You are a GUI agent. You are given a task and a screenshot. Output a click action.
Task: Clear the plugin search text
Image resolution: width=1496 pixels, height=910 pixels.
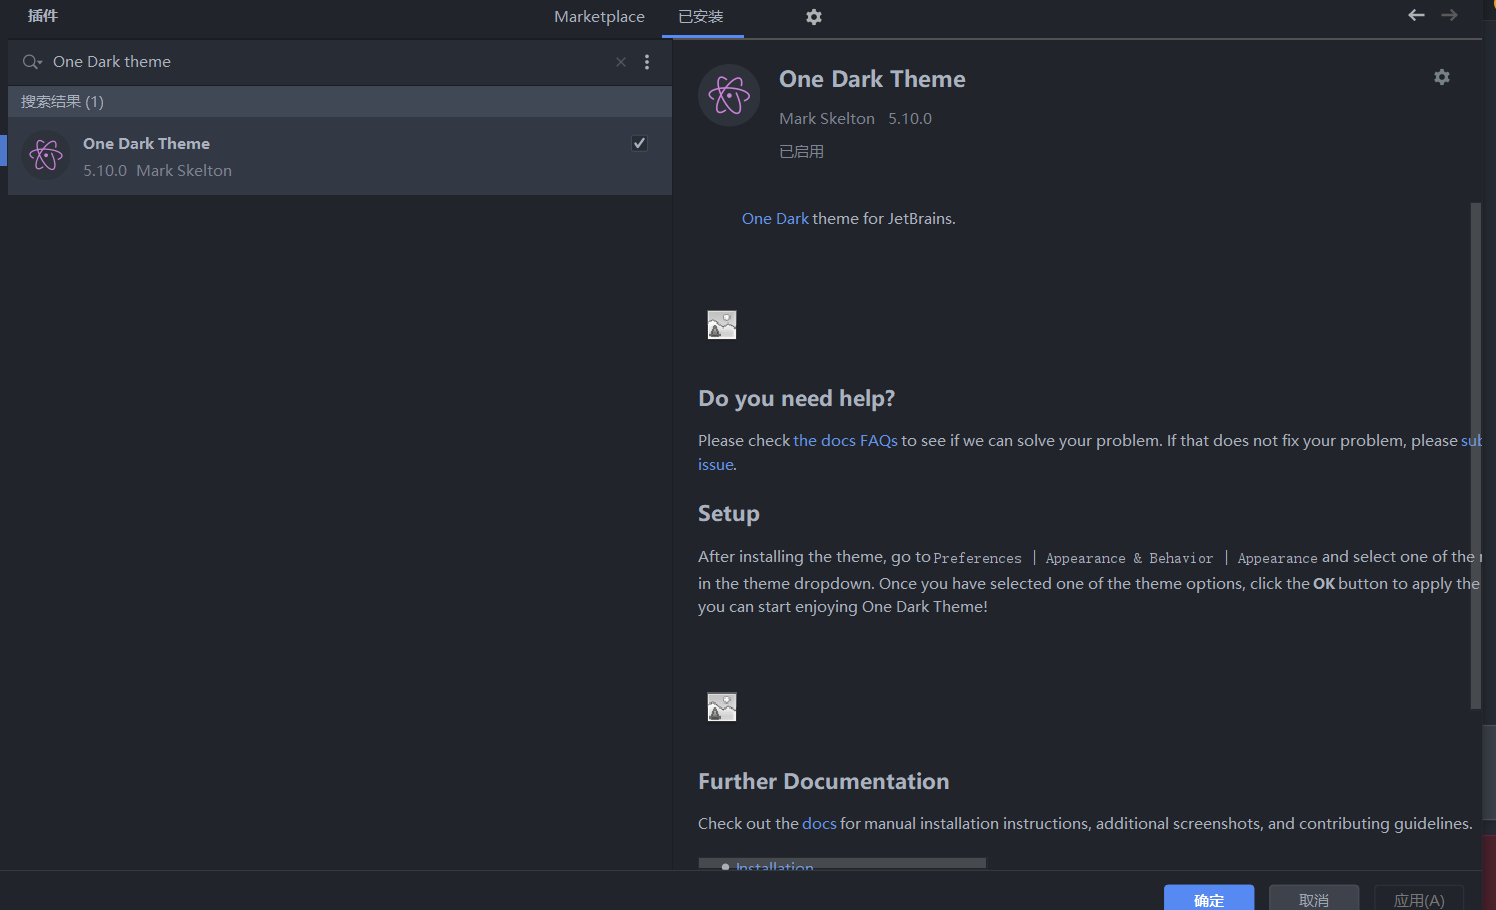pyautogui.click(x=621, y=62)
